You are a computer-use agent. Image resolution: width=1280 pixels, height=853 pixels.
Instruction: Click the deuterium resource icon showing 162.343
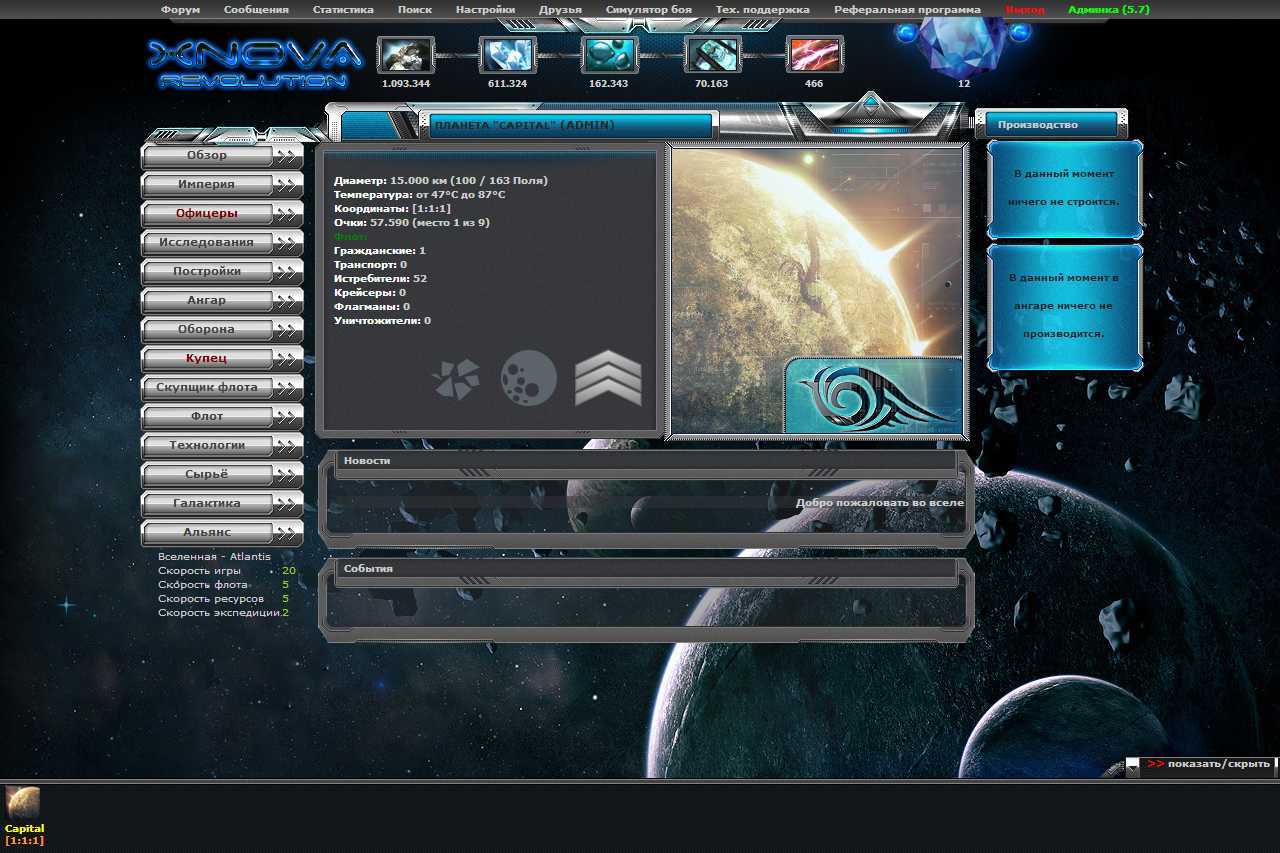(x=610, y=55)
